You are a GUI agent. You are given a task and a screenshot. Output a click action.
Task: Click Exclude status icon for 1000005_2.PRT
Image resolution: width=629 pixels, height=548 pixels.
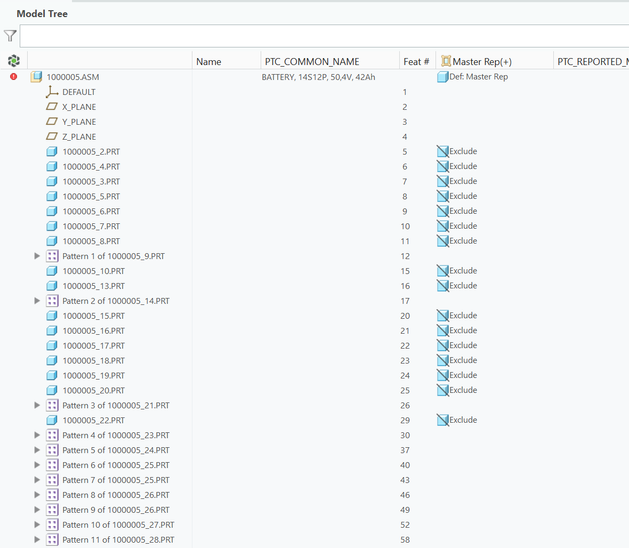pos(442,152)
